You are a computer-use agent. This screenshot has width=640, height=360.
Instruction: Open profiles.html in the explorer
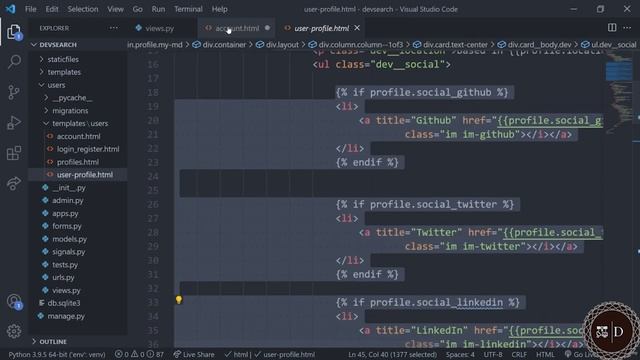tap(78, 162)
